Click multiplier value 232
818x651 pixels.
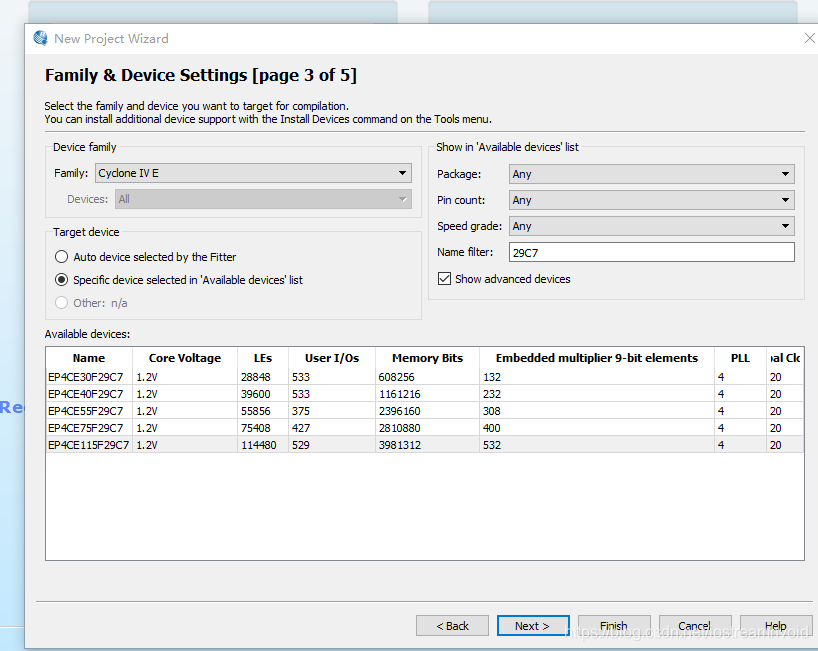point(492,394)
